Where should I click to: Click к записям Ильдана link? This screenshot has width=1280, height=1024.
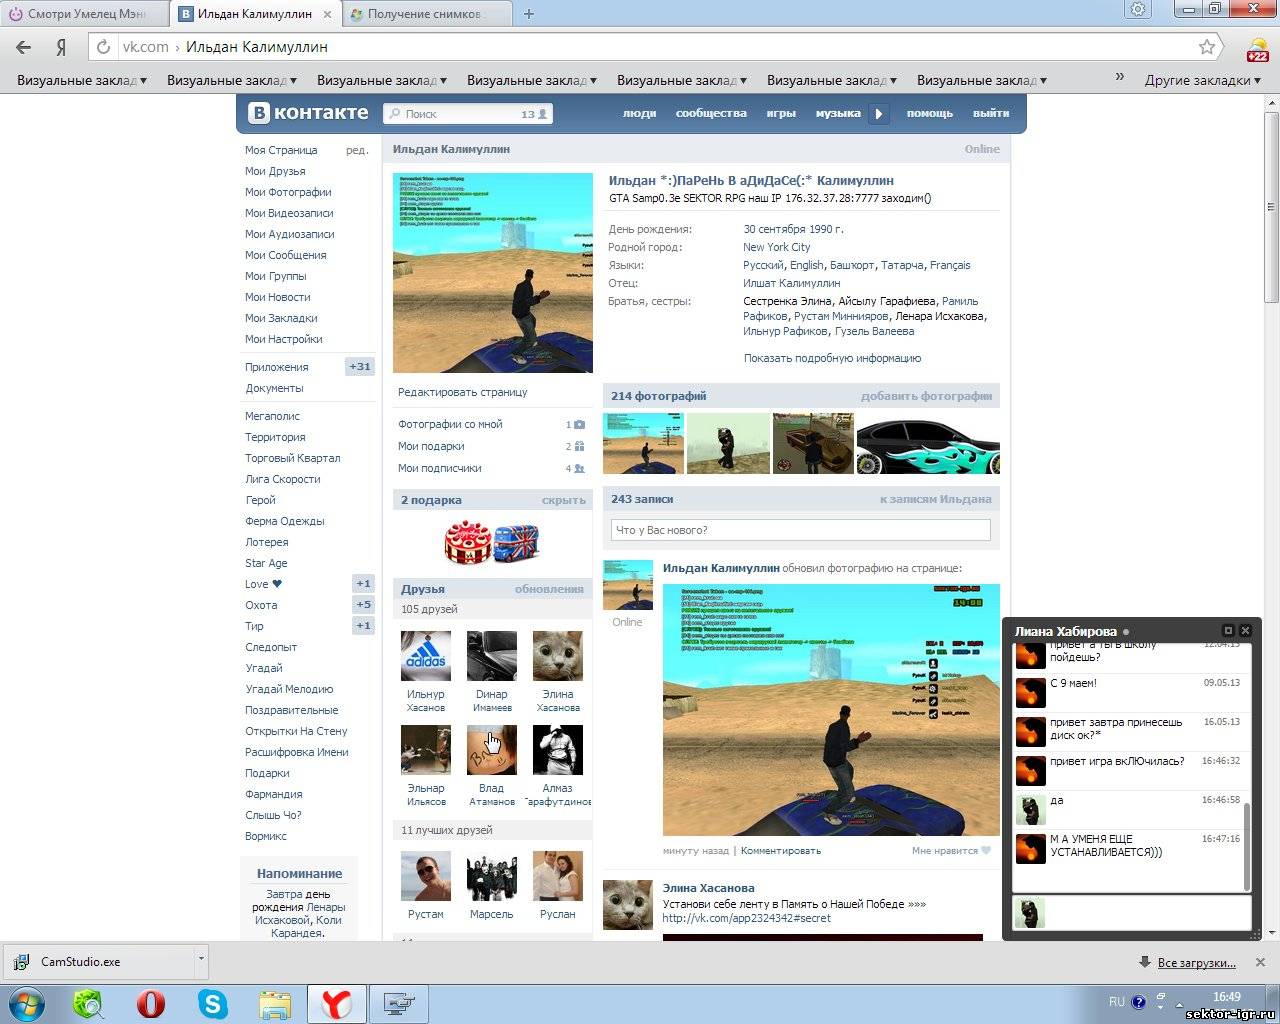click(935, 499)
